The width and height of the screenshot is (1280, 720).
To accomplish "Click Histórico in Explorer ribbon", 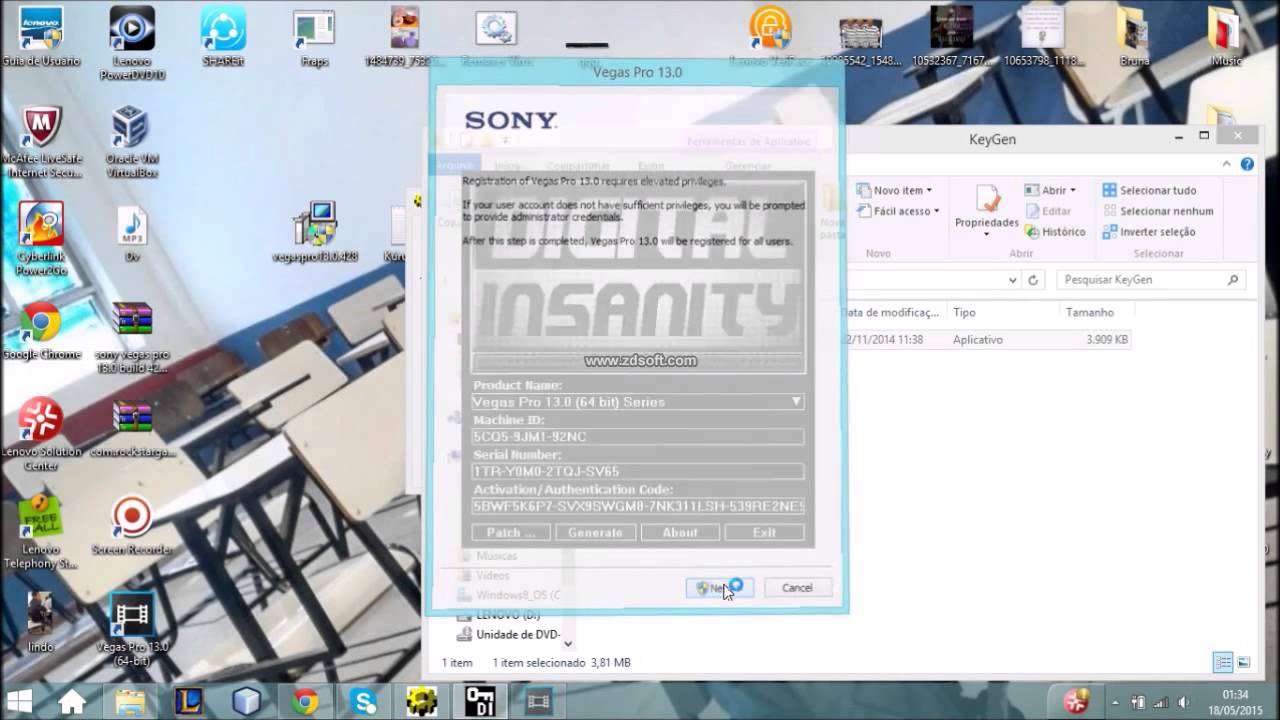I will [x=1054, y=232].
